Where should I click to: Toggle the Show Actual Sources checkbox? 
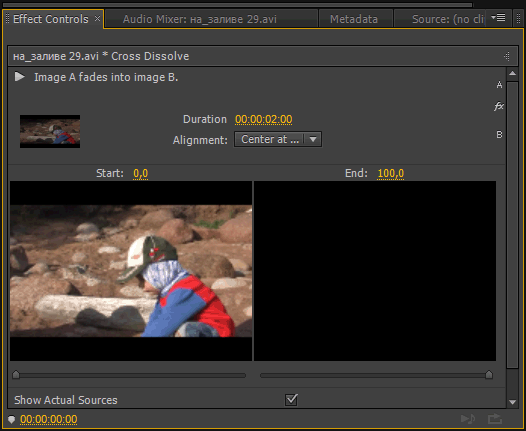pos(291,399)
